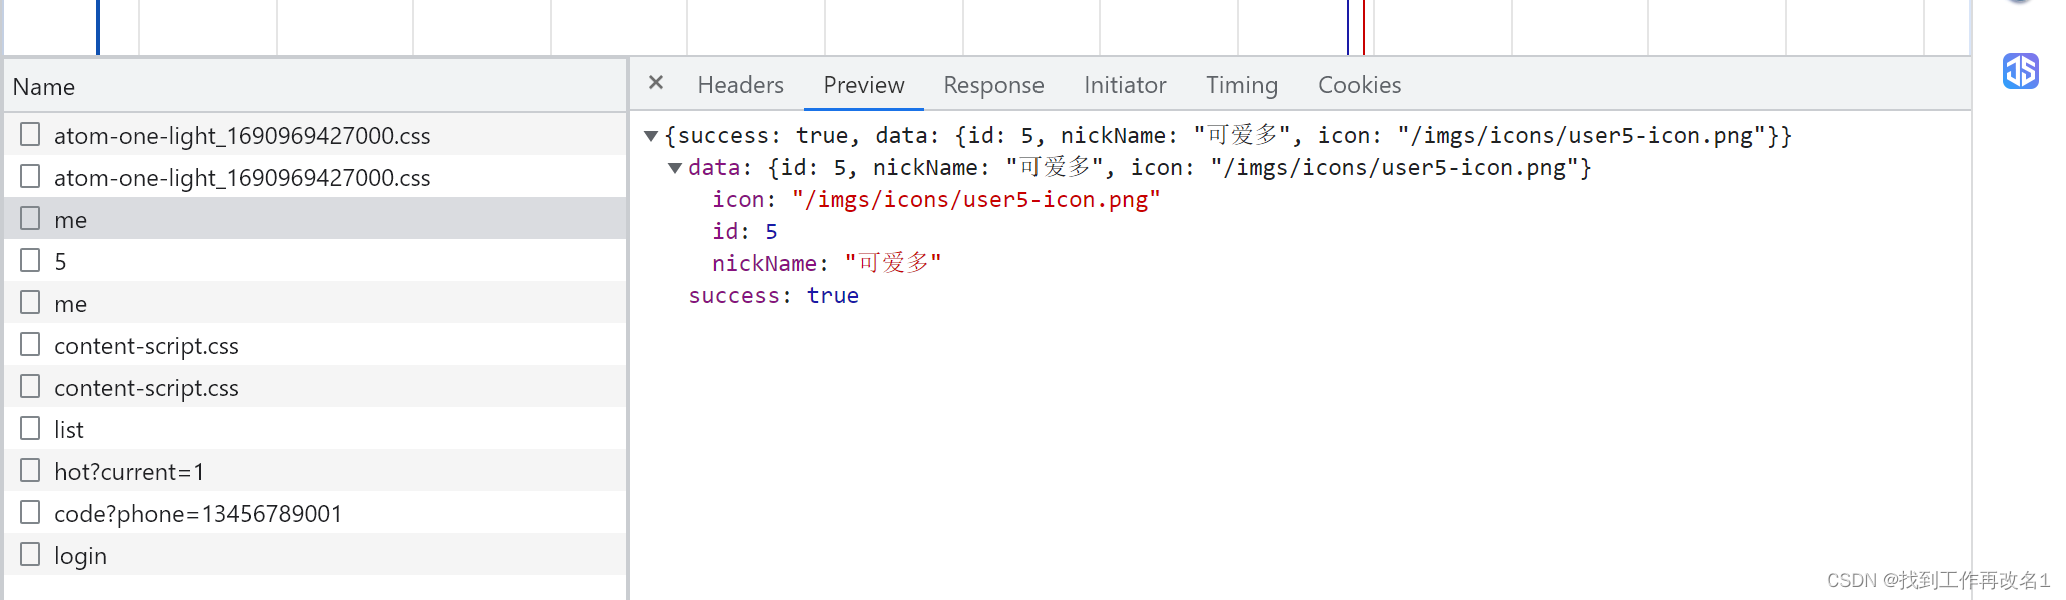This screenshot has width=2066, height=600.
Task: Select the list request
Action: (316, 428)
